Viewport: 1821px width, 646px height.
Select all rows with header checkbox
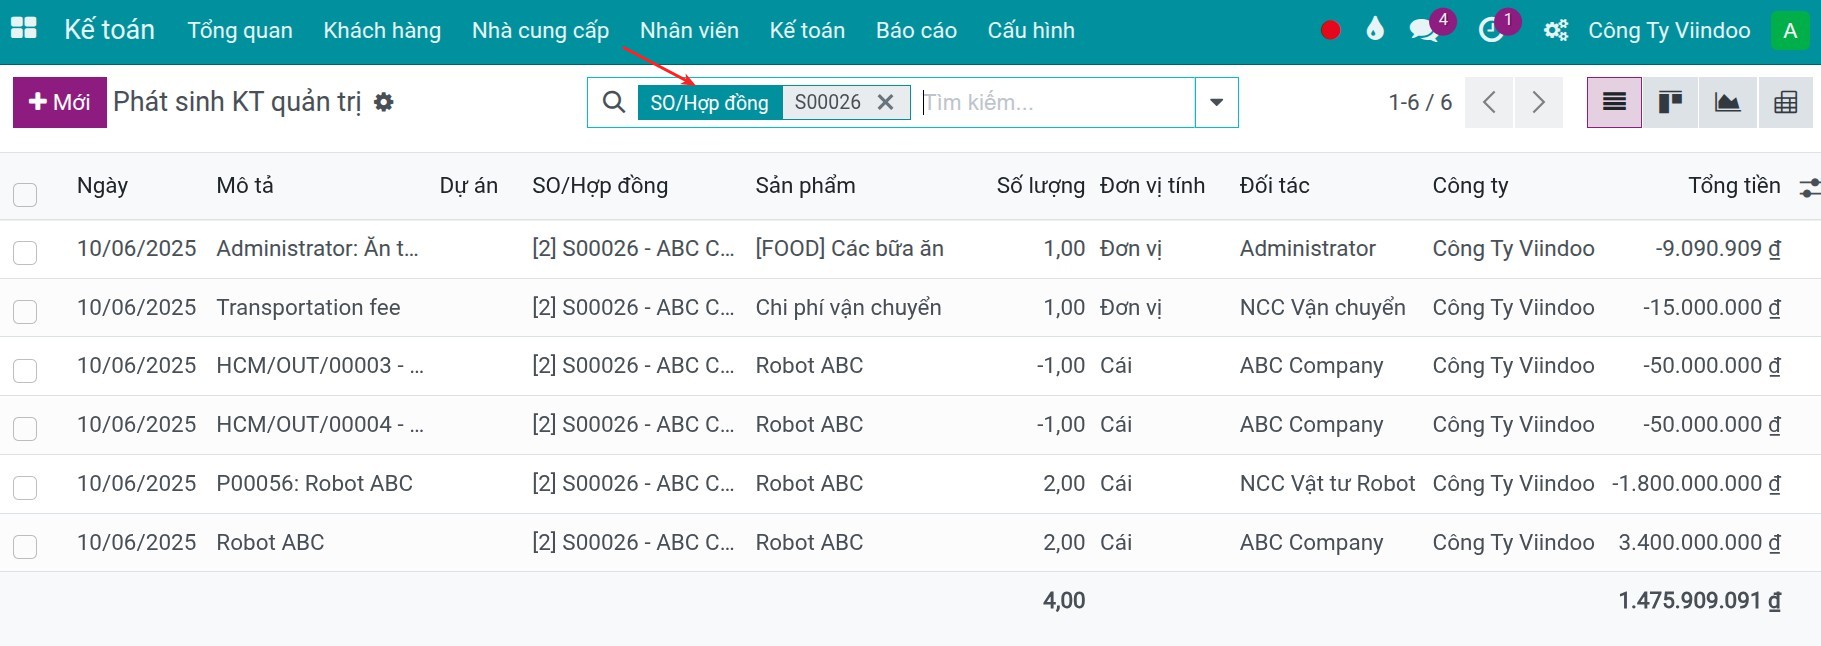pyautogui.click(x=25, y=194)
